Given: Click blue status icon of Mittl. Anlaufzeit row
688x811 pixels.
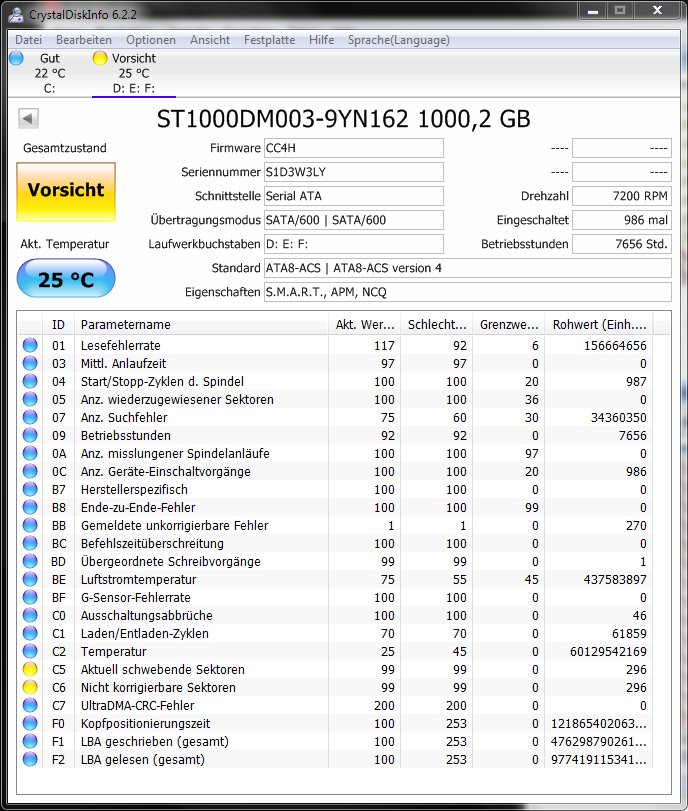Looking at the screenshot, I should (30, 363).
